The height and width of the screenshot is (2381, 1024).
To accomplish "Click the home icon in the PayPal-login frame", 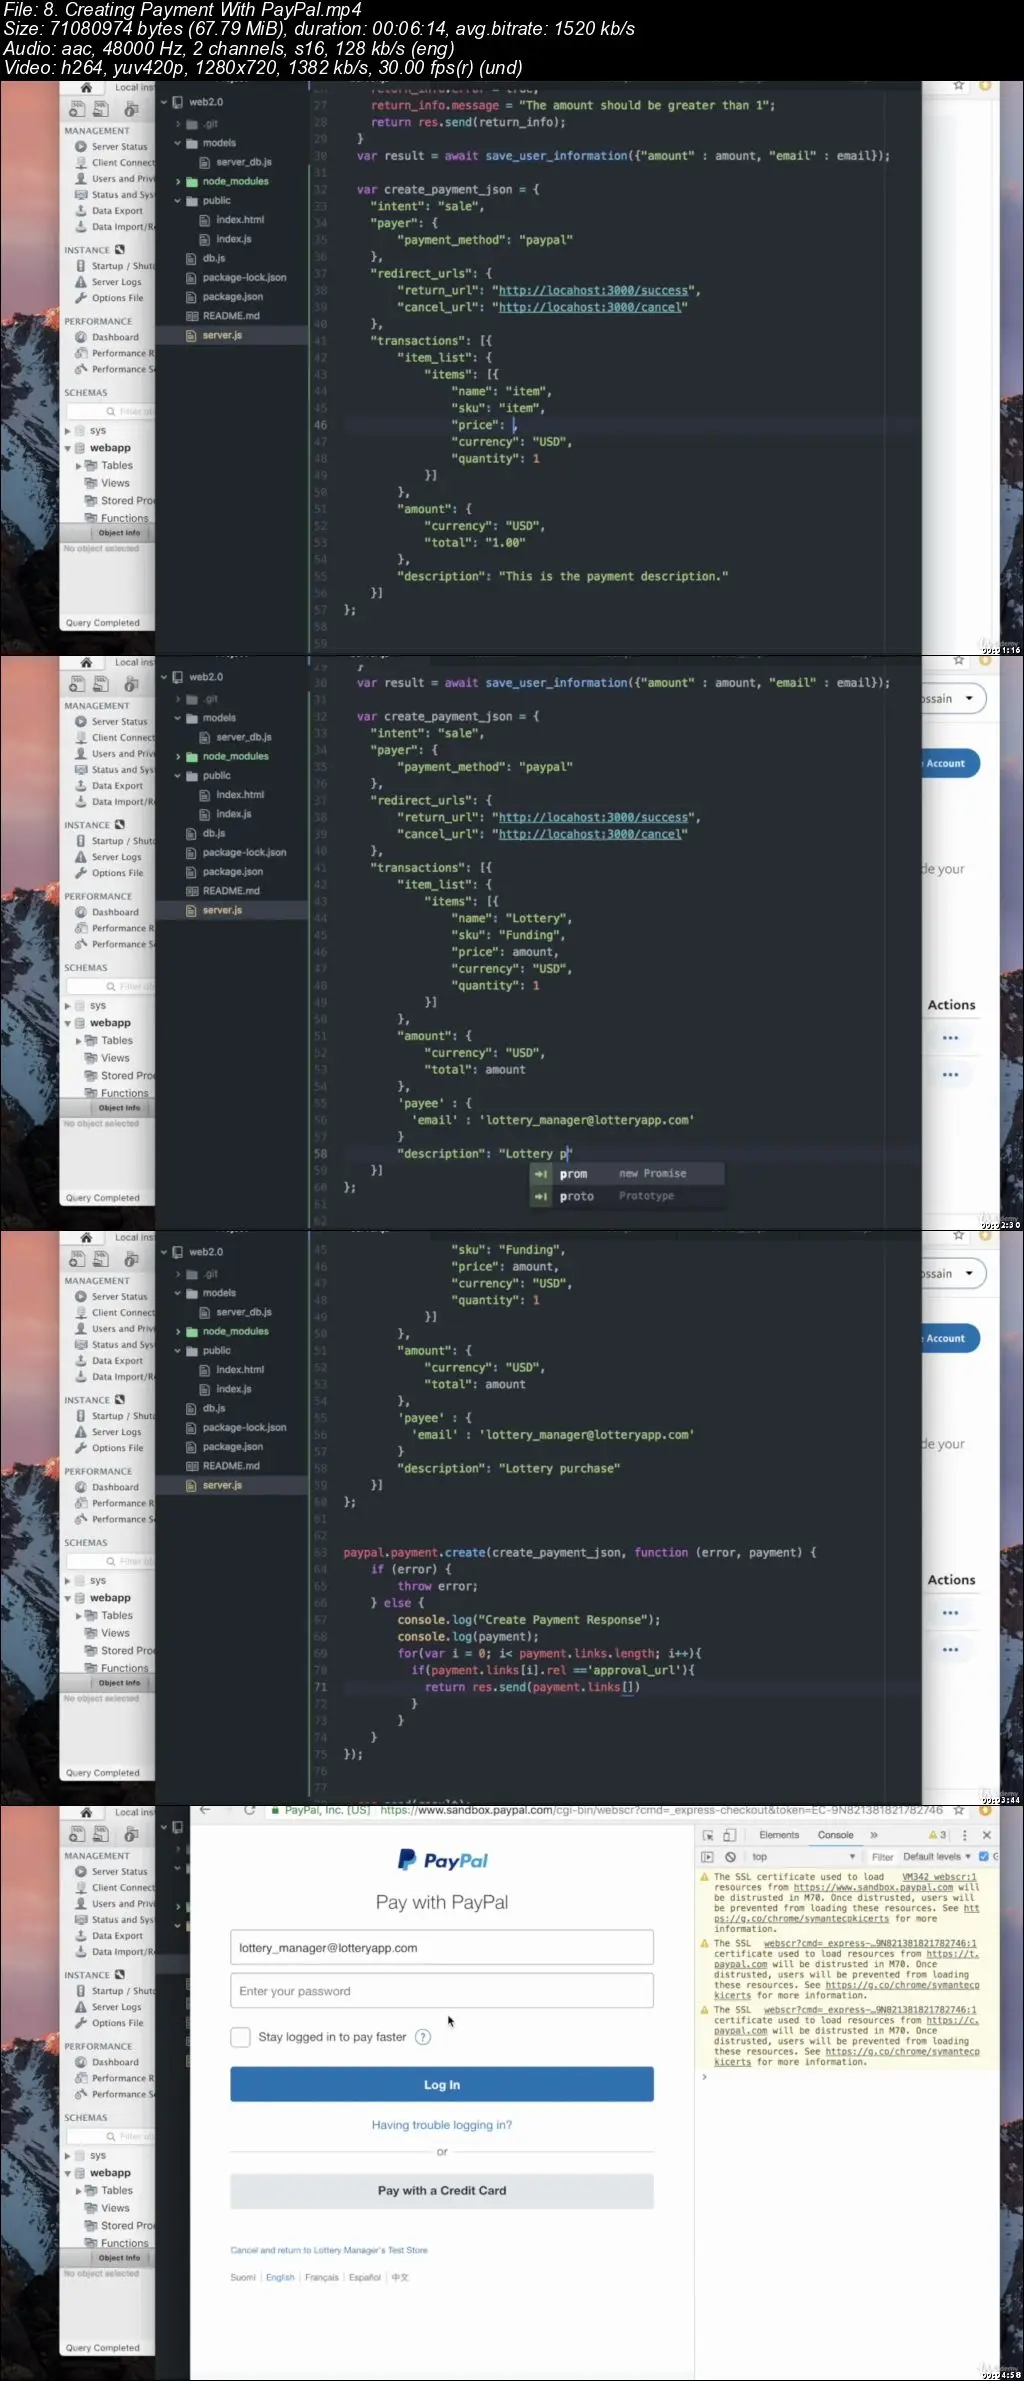I will pos(86,1812).
